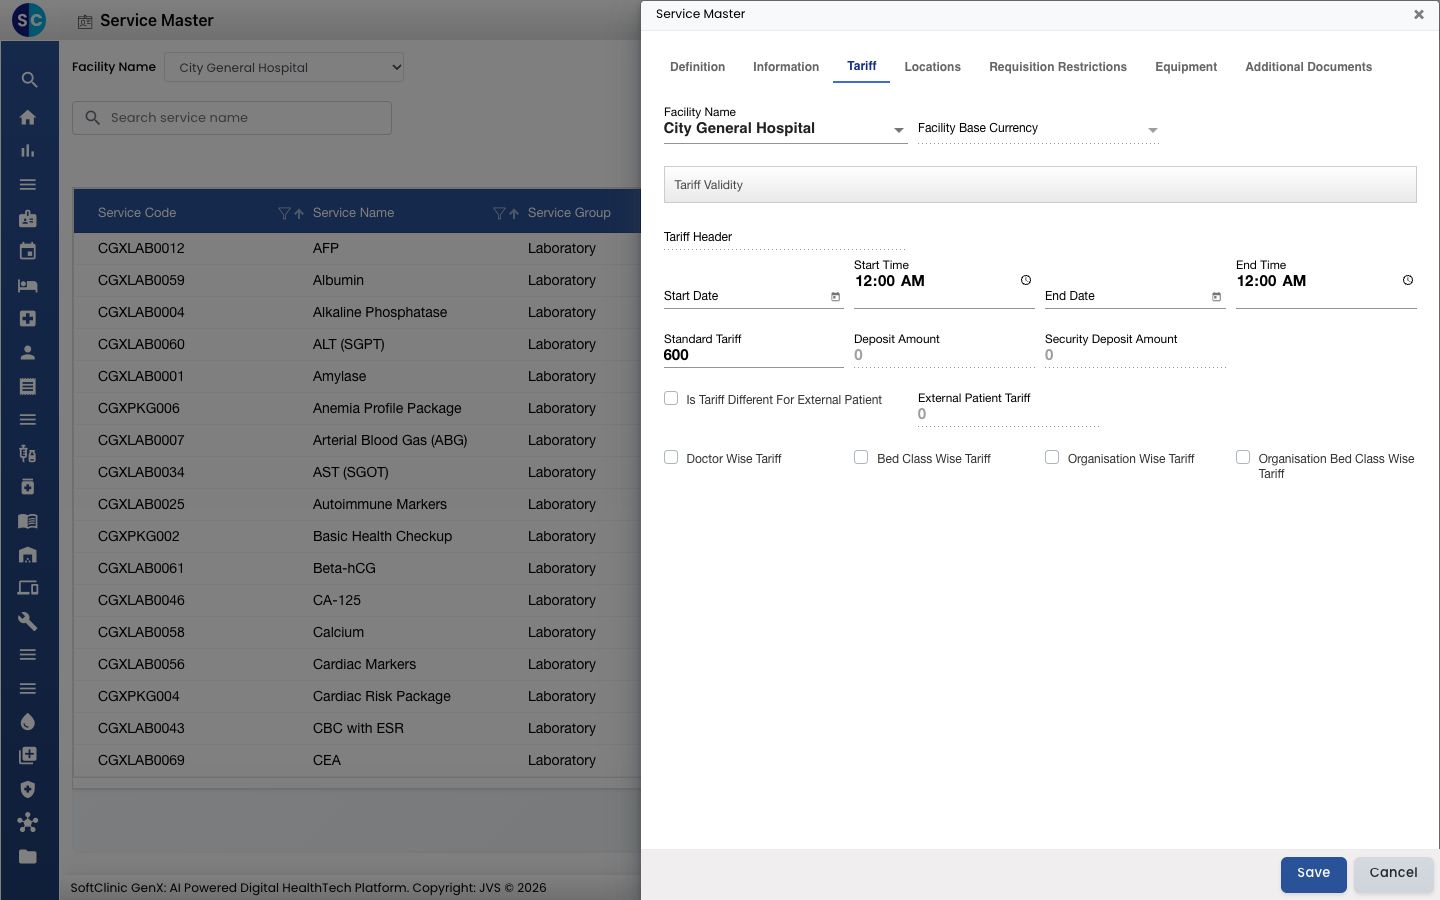The width and height of the screenshot is (1440, 900).
Task: Open the Equipment tab
Action: click(1186, 67)
